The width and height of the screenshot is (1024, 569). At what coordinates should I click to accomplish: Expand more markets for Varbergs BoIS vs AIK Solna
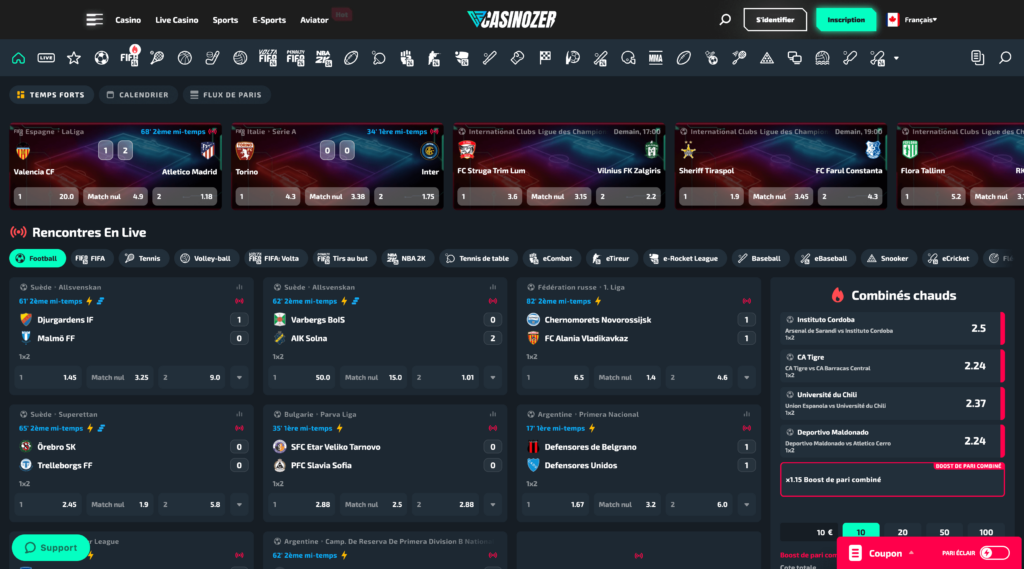click(x=493, y=378)
